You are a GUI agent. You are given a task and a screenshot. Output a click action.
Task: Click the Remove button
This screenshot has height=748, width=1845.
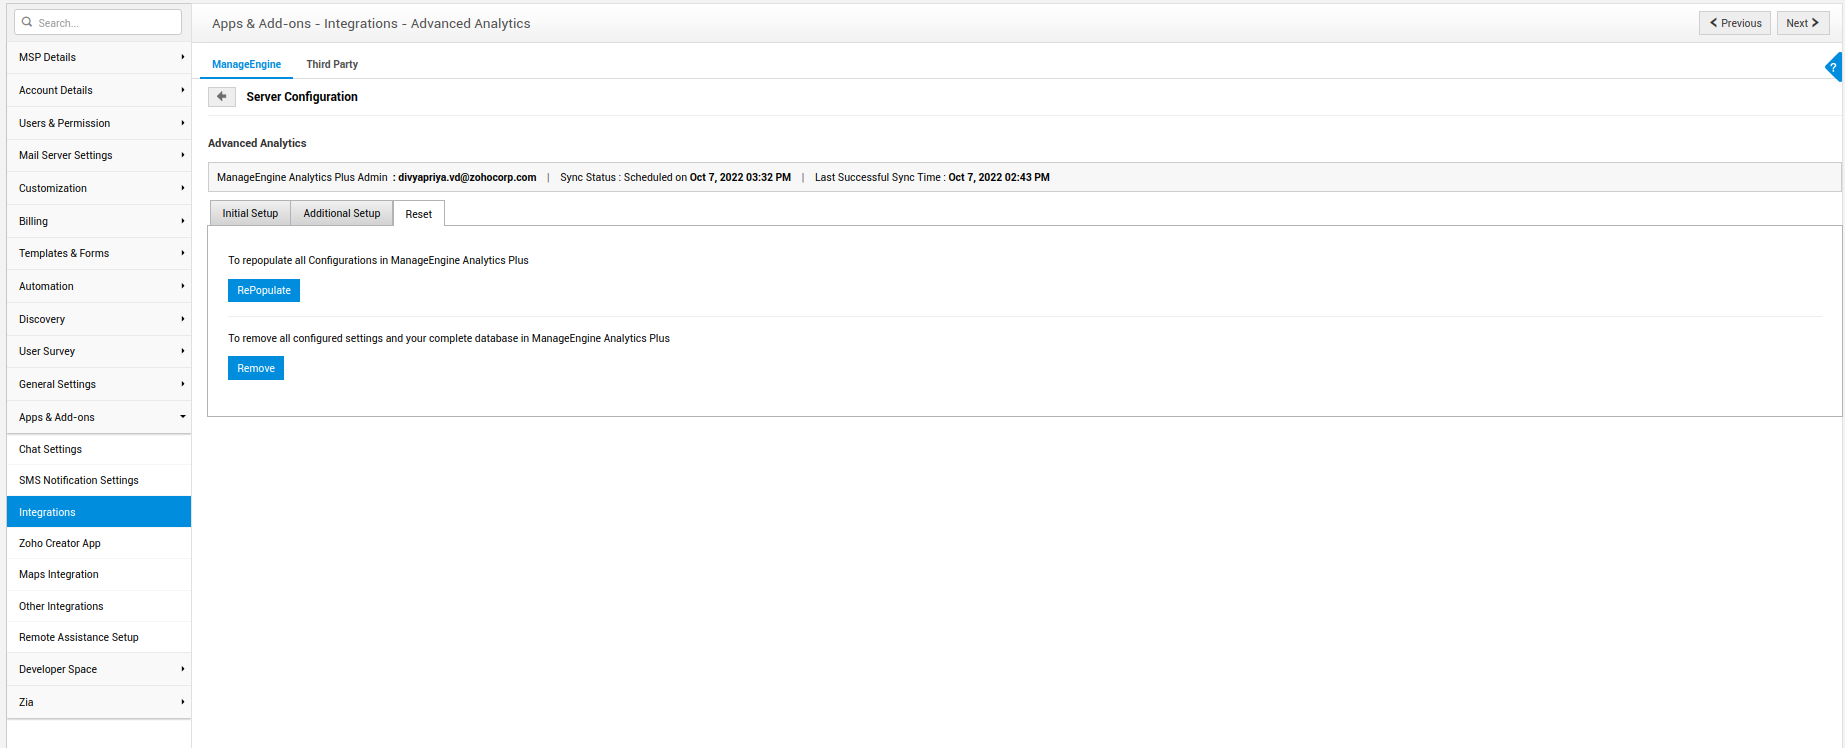[256, 368]
